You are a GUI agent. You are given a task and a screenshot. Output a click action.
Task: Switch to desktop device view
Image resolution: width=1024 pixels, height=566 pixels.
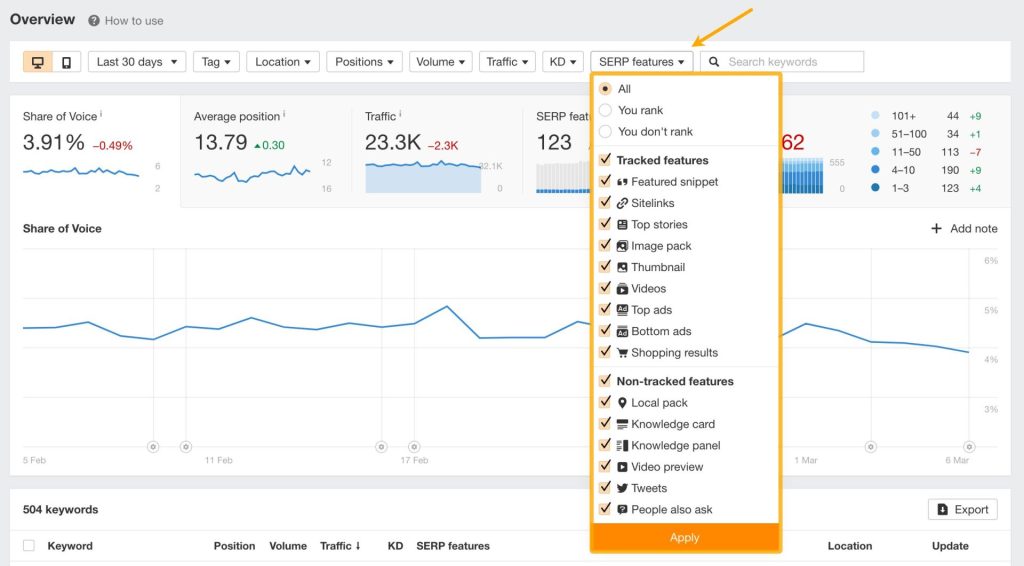pyautogui.click(x=38, y=62)
